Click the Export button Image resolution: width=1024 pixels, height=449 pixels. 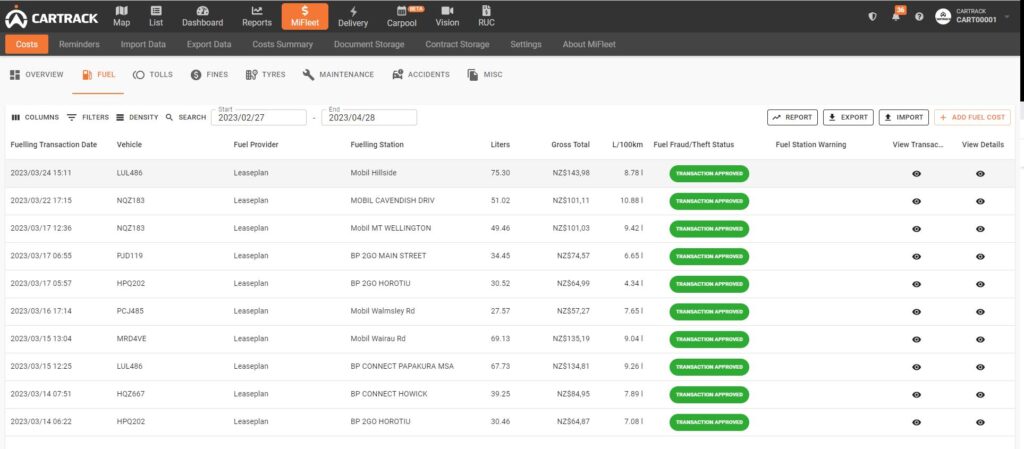point(848,117)
